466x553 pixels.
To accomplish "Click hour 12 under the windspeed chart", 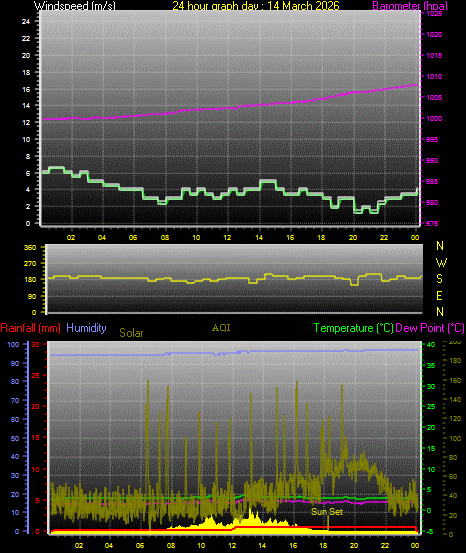I will (x=227, y=237).
